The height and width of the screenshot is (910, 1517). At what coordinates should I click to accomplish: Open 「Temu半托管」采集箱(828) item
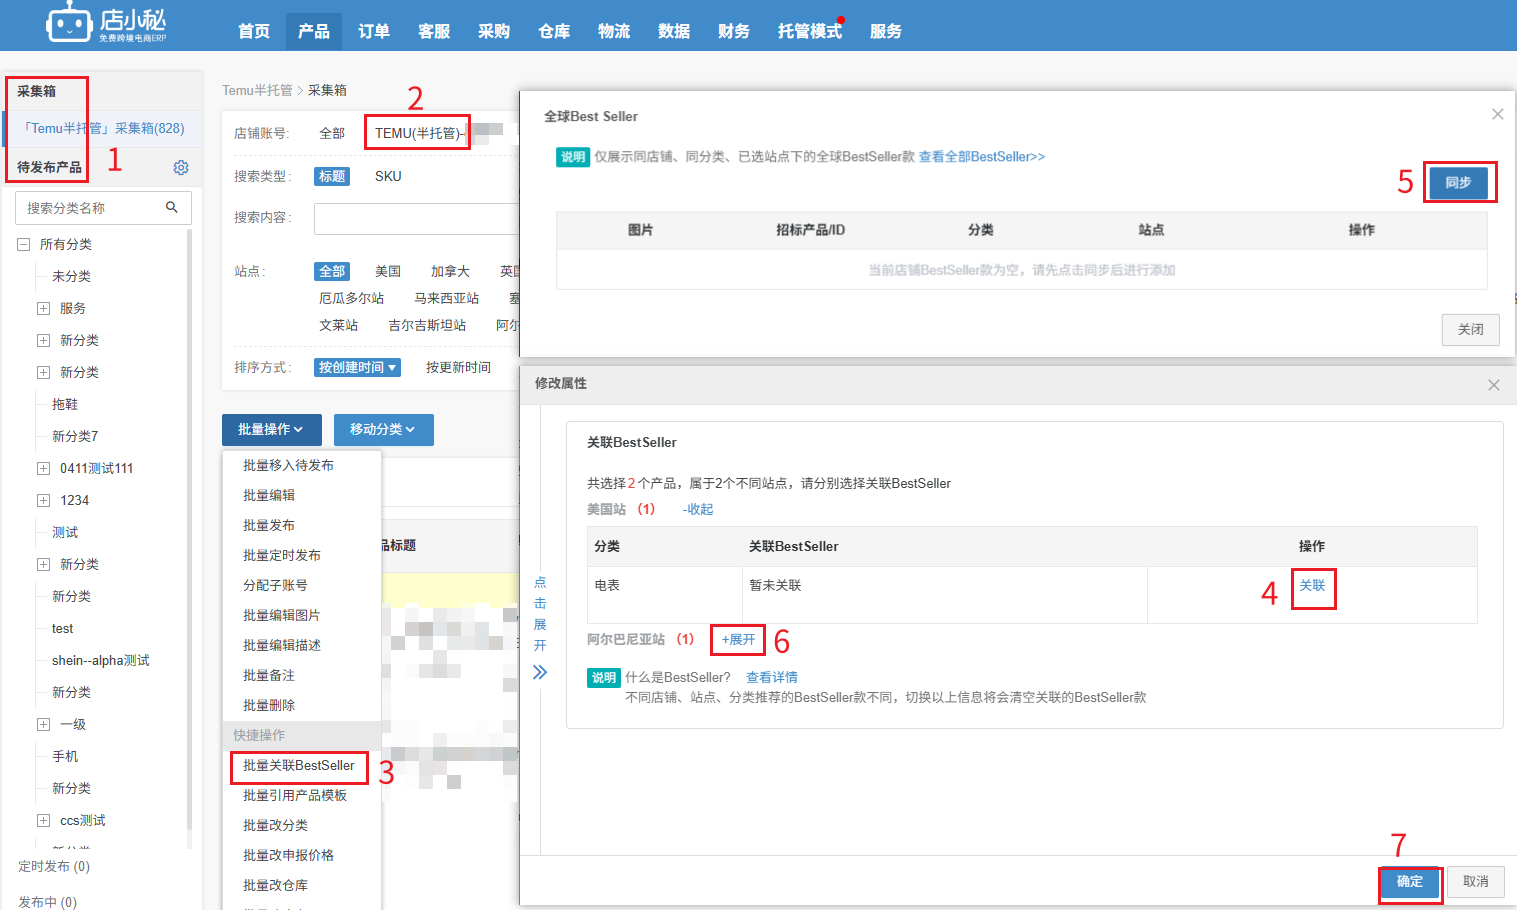click(x=103, y=128)
